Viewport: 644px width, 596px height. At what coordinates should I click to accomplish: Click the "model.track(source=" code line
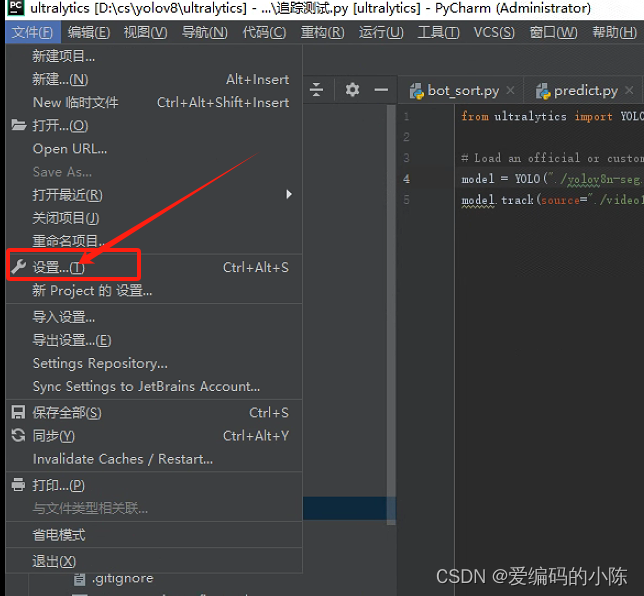[550, 200]
